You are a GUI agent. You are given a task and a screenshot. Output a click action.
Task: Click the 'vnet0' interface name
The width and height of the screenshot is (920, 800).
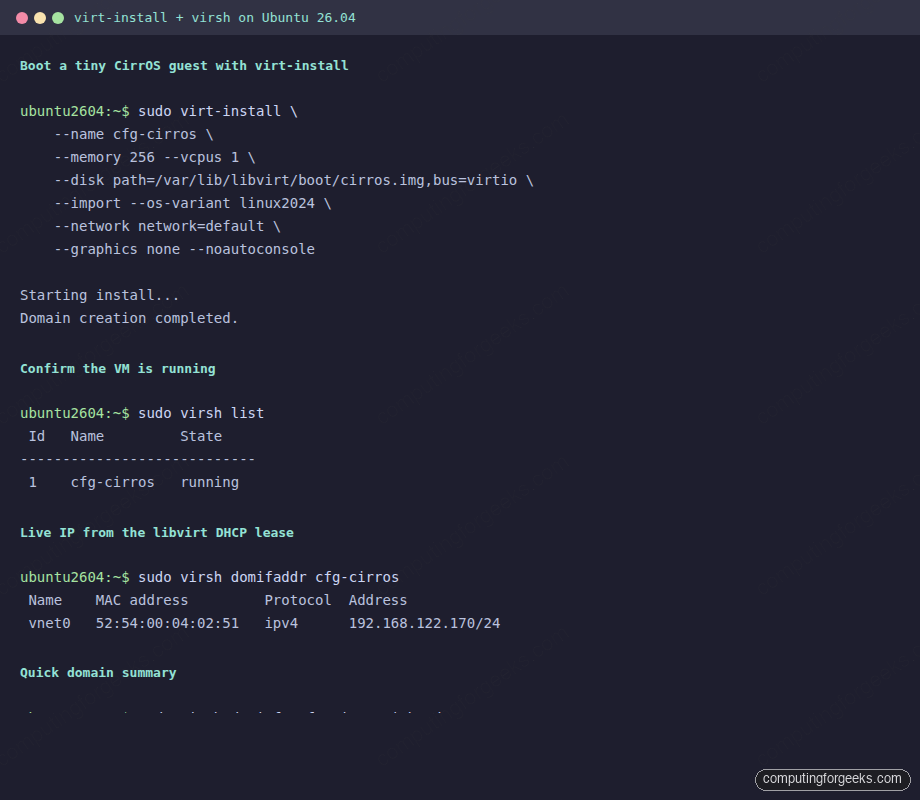pyautogui.click(x=50, y=623)
